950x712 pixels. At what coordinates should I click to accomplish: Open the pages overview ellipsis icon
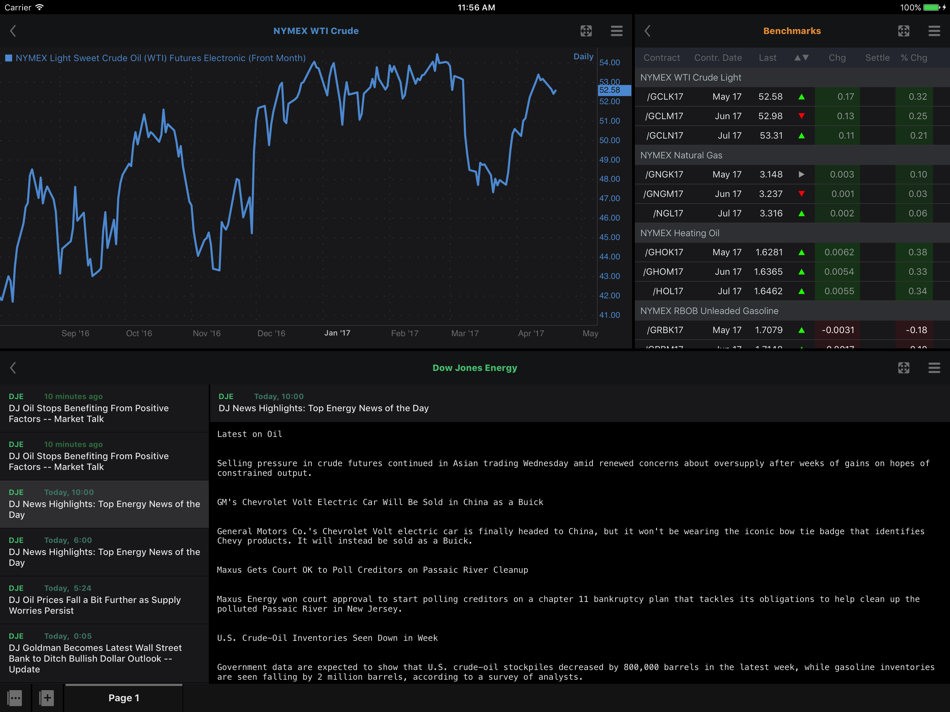click(13, 697)
